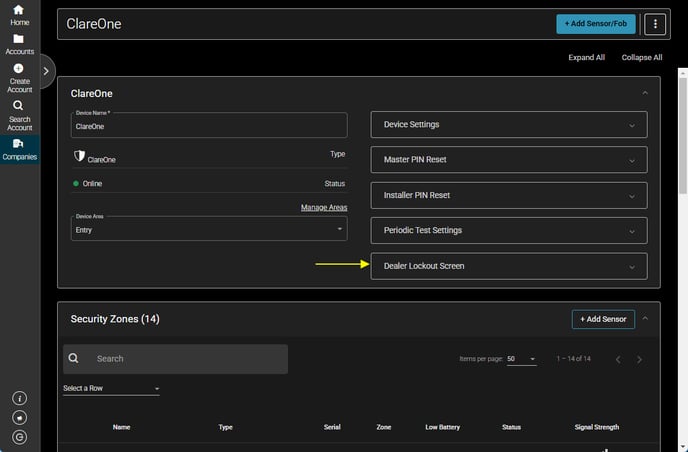Screen dimensions: 688x452
Task: Click the page vertical scrollbar thumb
Action: click(x=683, y=135)
